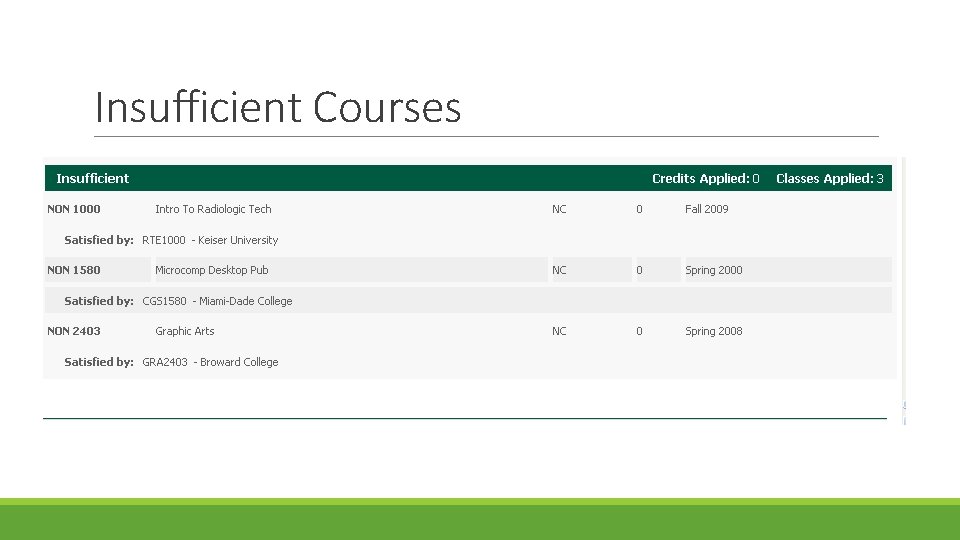Click Satisfied by label under NON 1580
The width and height of the screenshot is (960, 540).
point(99,301)
